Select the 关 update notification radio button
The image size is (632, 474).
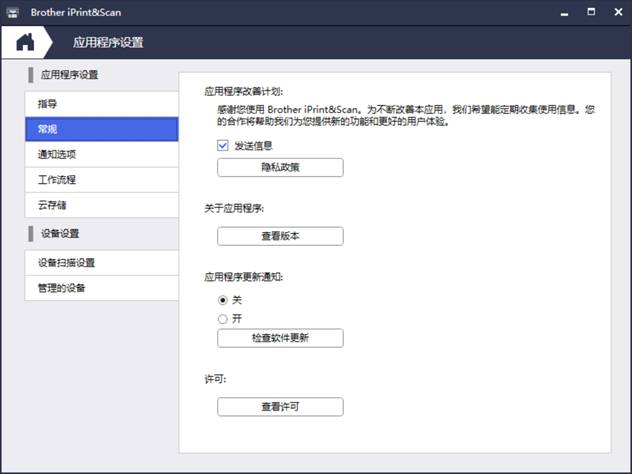[223, 299]
